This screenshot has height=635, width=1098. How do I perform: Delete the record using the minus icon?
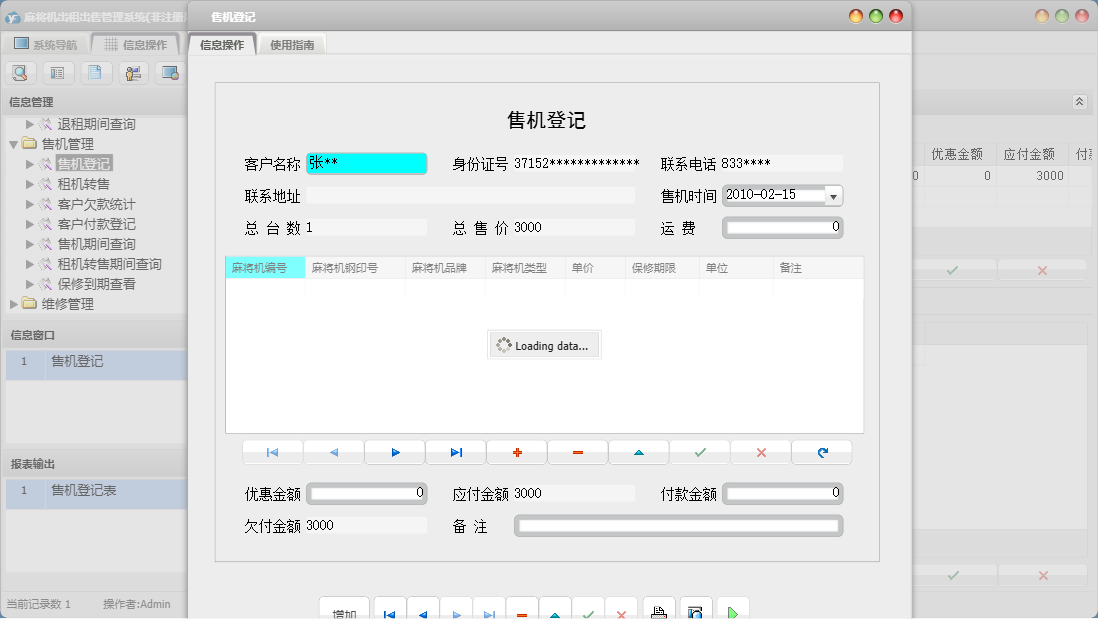(x=577, y=452)
